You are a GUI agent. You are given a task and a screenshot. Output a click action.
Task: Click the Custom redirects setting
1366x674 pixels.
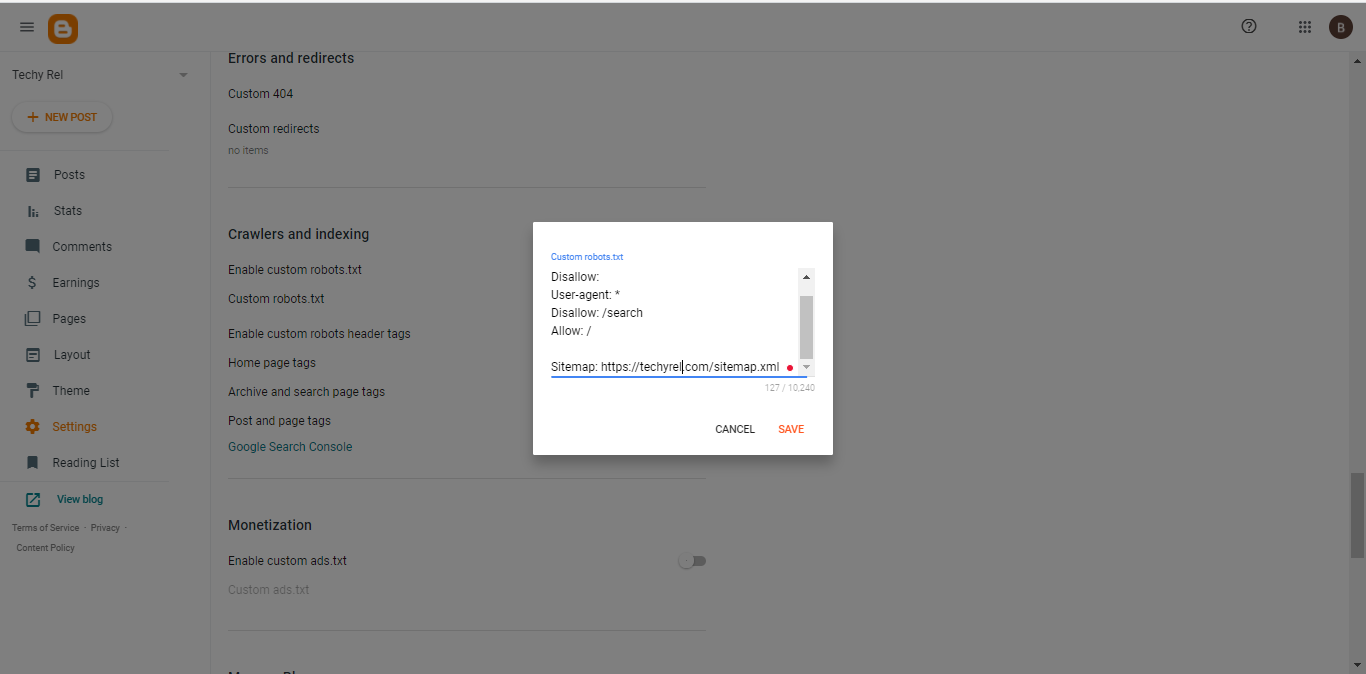(x=274, y=129)
